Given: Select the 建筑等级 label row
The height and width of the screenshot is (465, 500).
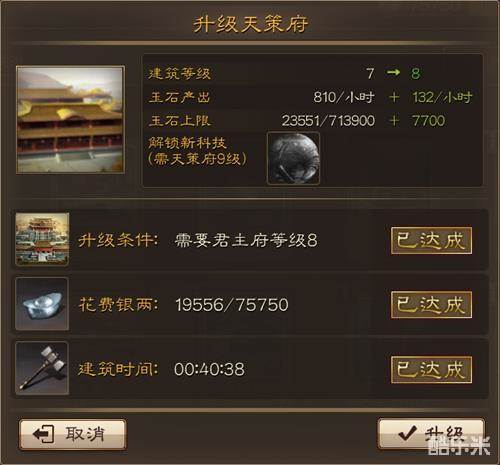Looking at the screenshot, I should 313,73.
